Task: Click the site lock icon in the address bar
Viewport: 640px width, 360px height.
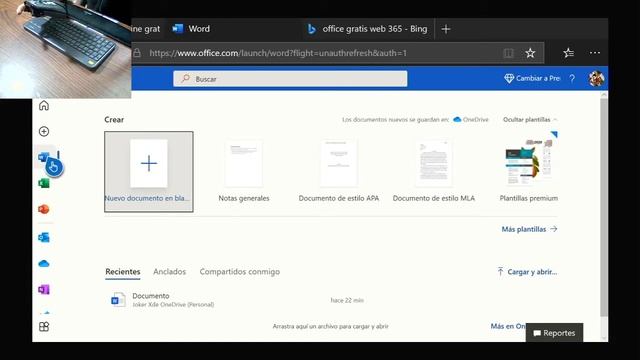Action: coord(137,53)
